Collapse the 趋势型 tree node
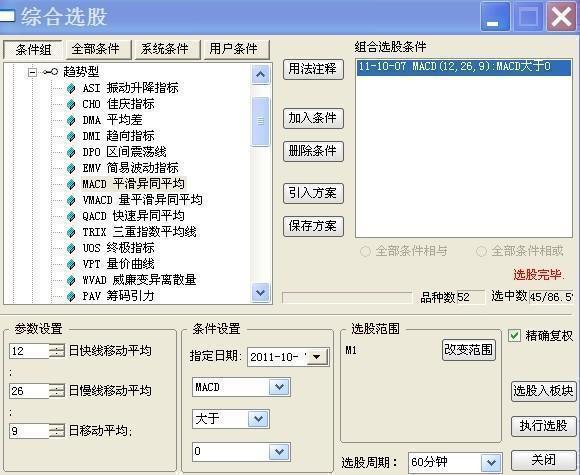 click(33, 72)
